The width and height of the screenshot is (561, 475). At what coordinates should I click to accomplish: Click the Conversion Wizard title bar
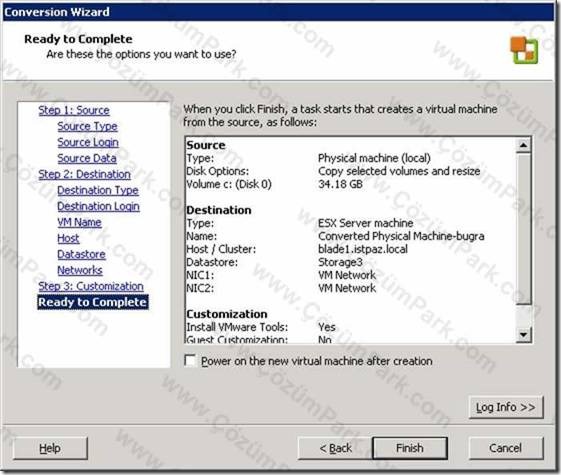(278, 12)
